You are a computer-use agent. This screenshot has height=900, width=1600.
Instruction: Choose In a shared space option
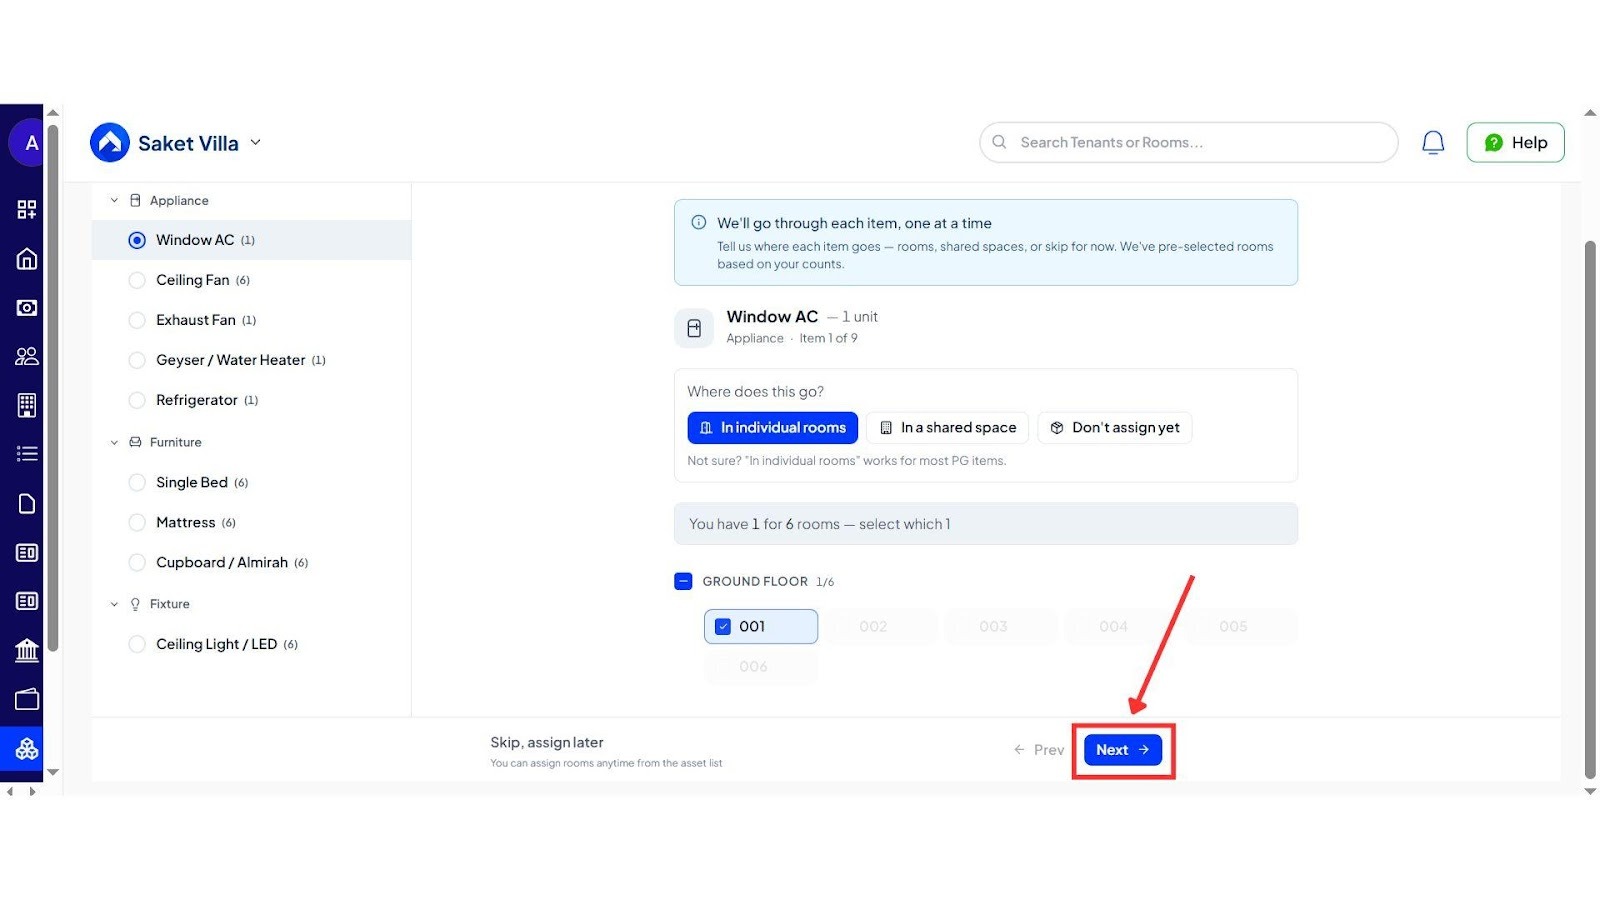point(947,428)
